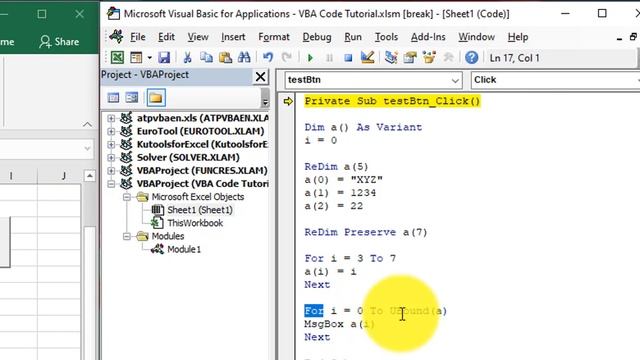The image size is (640, 360).
Task: Expand EuroTool project node
Action: coord(111,131)
